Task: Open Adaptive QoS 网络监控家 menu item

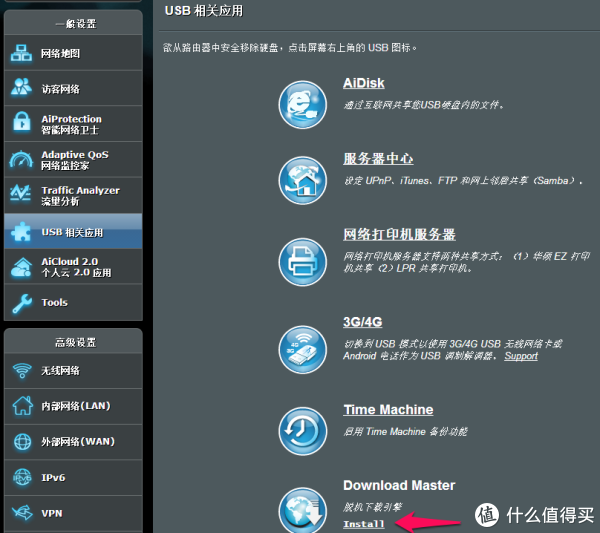Action: coord(73,160)
